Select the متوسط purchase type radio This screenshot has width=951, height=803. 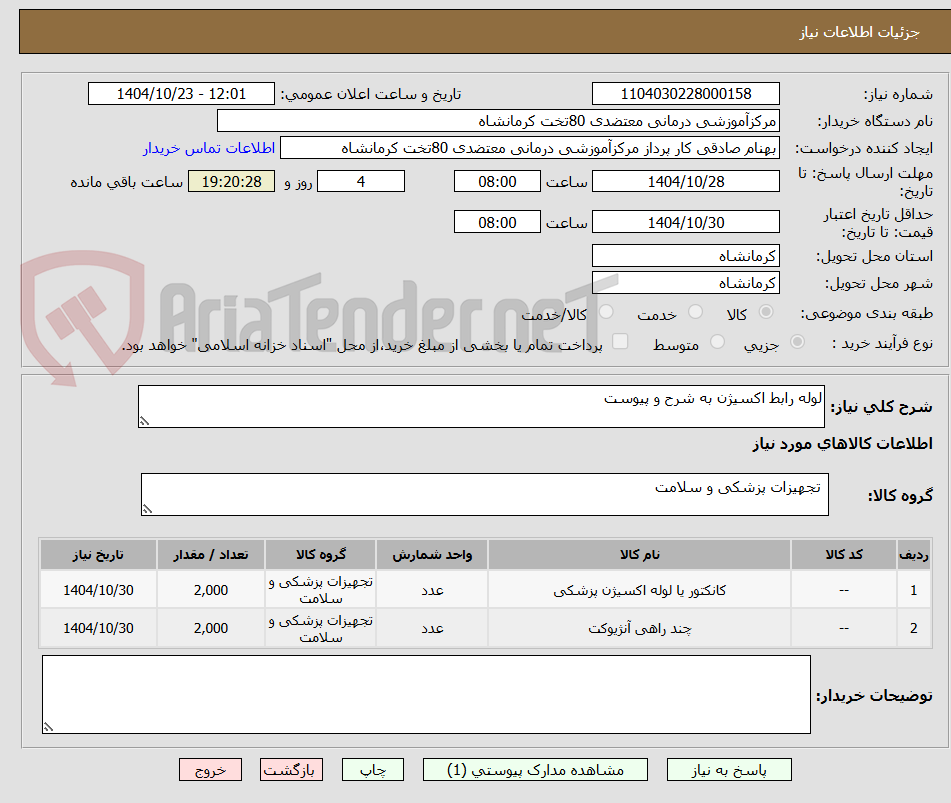click(x=717, y=342)
